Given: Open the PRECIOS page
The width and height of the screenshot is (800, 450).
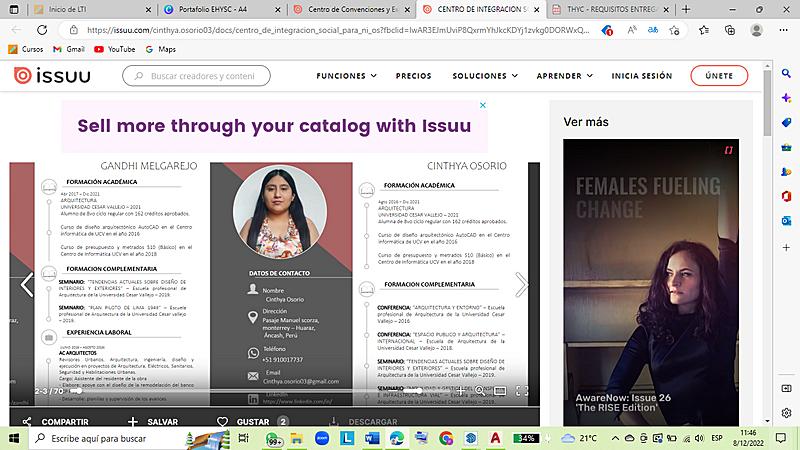Looking at the screenshot, I should click(x=413, y=76).
